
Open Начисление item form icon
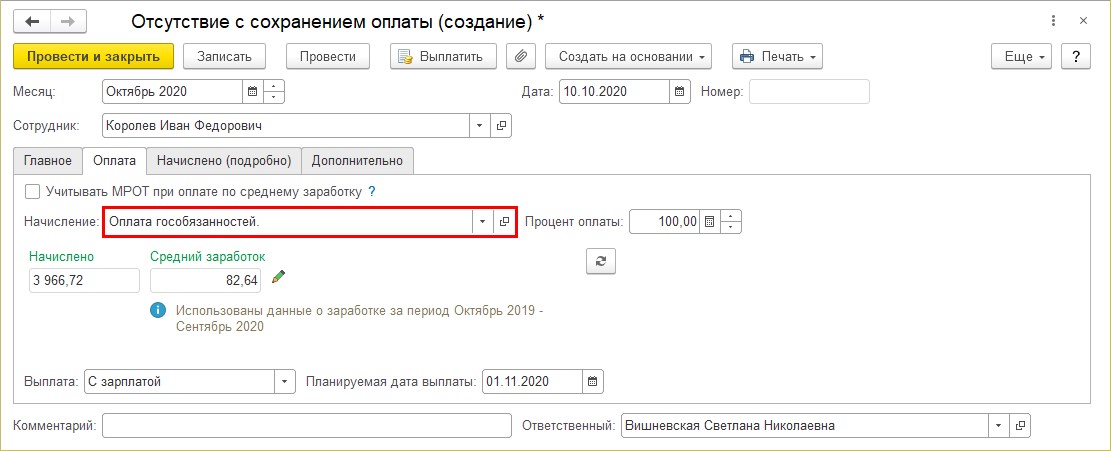504,222
